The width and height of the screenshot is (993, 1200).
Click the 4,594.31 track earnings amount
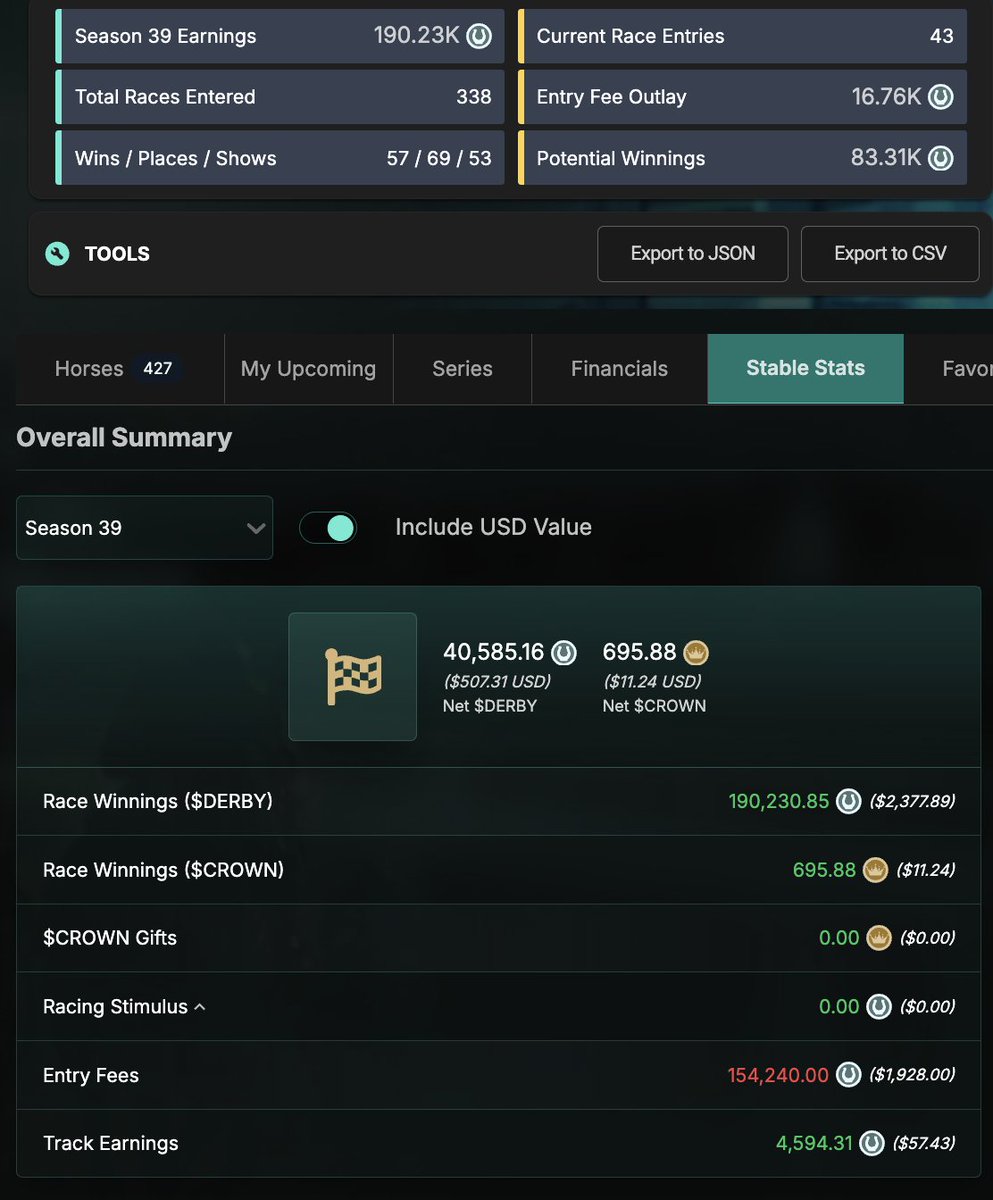point(815,1143)
